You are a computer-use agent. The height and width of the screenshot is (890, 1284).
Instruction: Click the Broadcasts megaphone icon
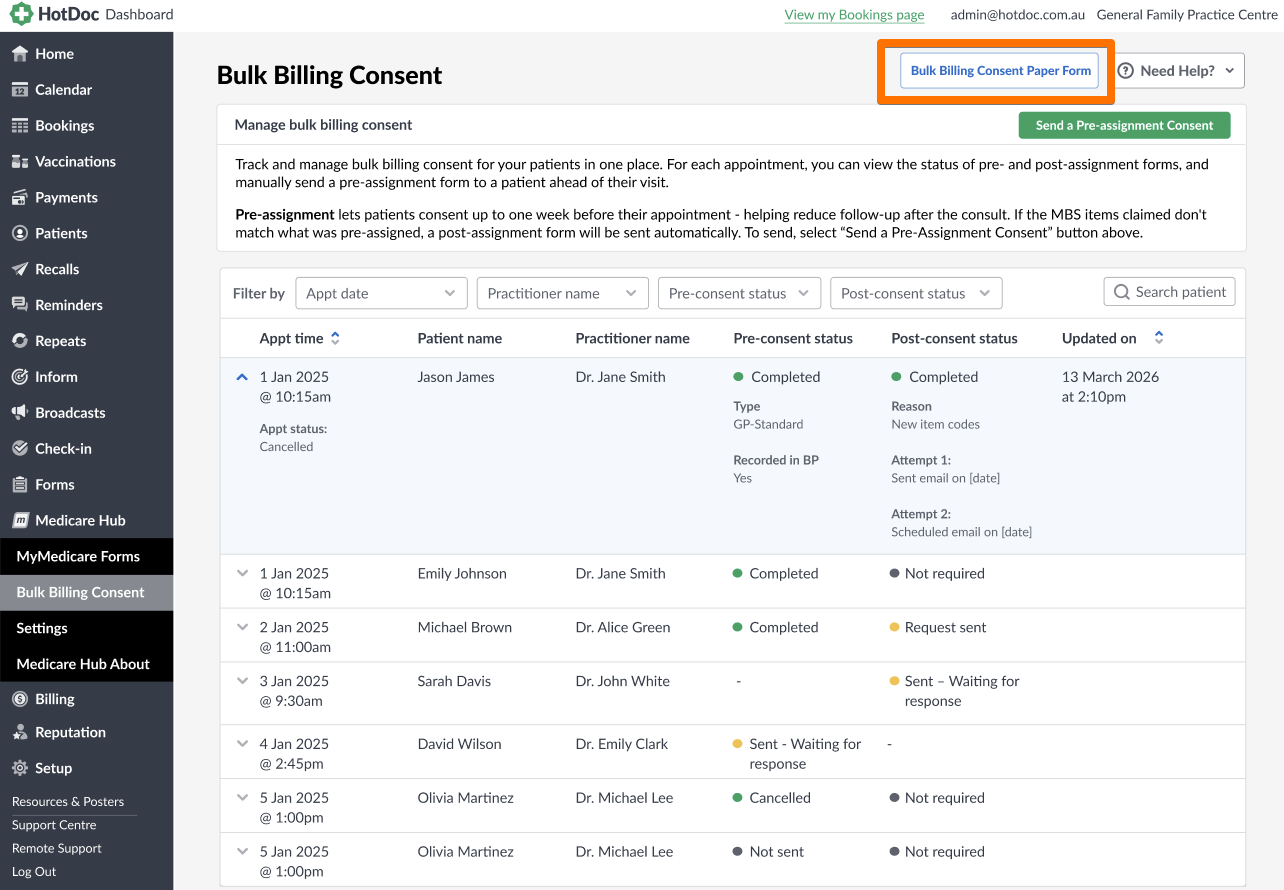point(19,413)
